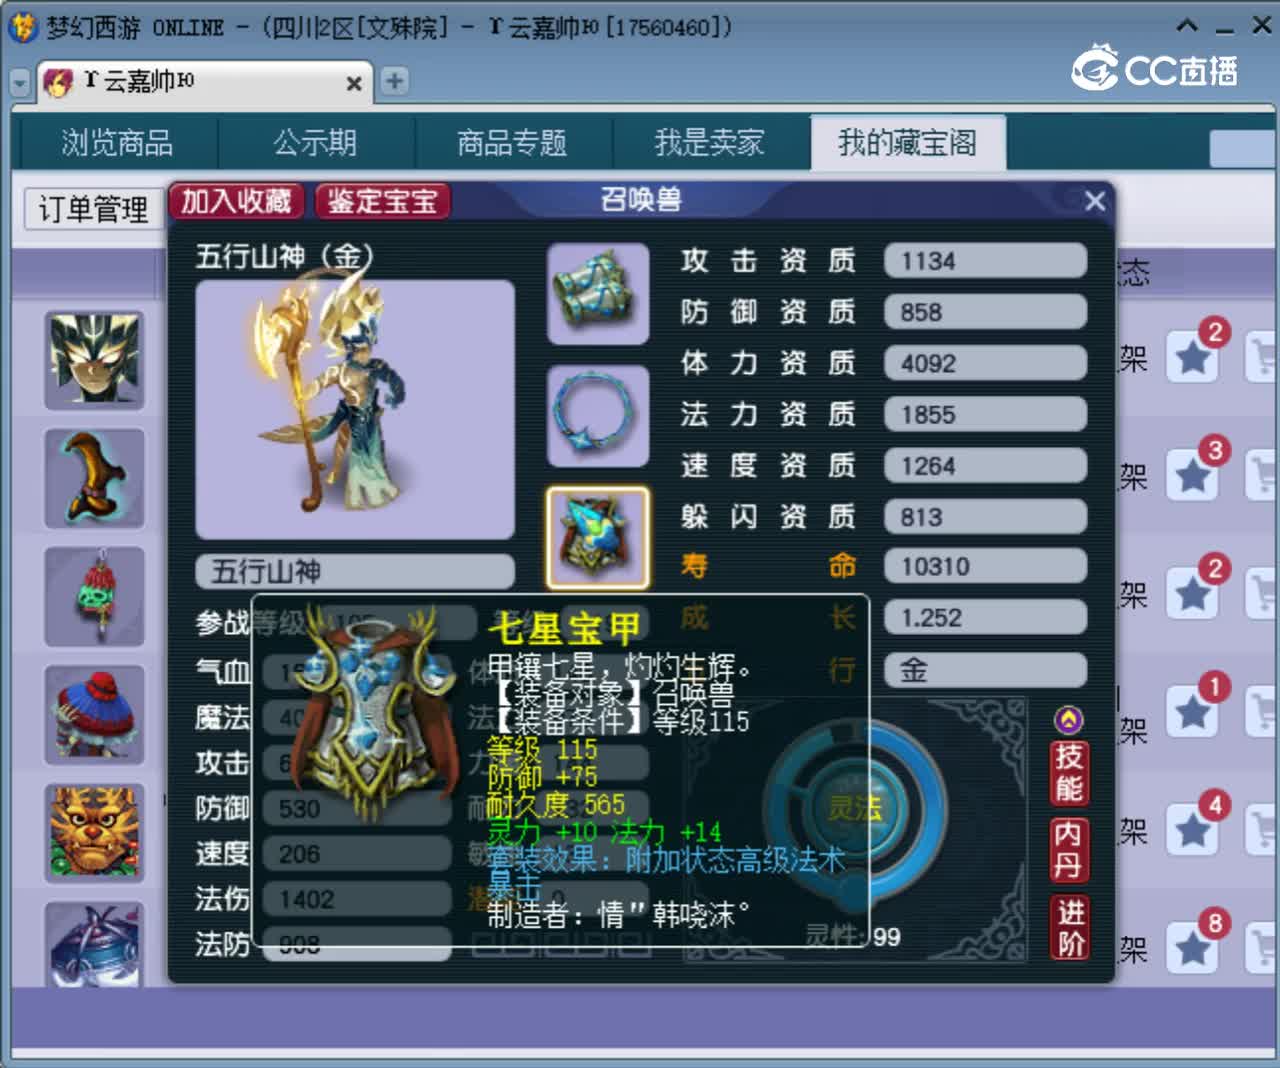The image size is (1280, 1068).
Task: Click the favorite star with badge 4
Action: pyautogui.click(x=1194, y=829)
